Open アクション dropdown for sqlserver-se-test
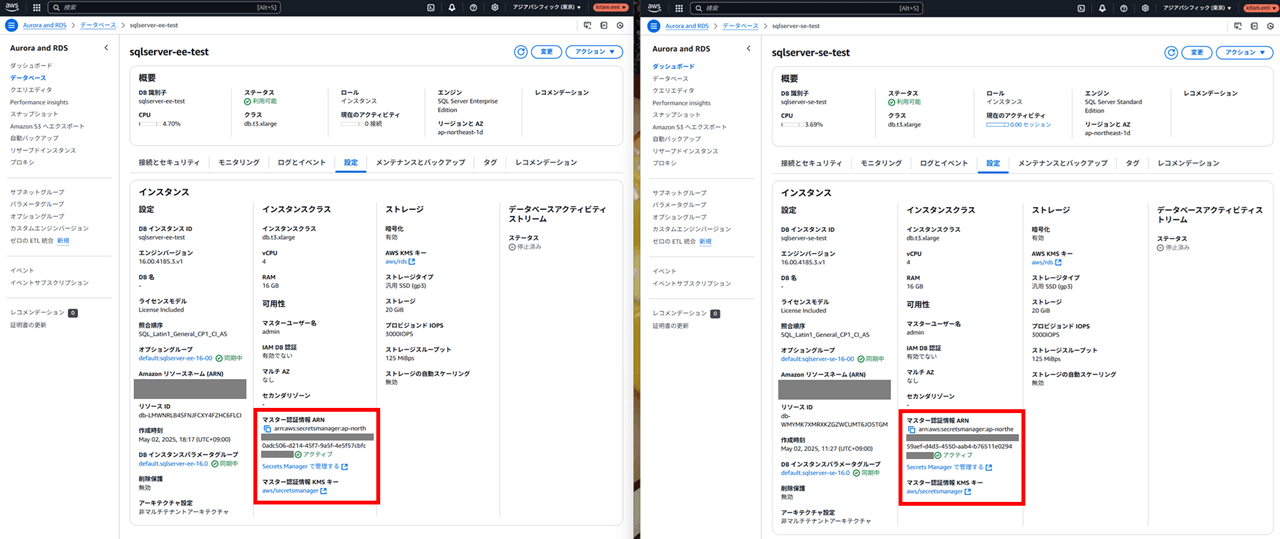The height and width of the screenshot is (539, 1280). [x=1244, y=52]
